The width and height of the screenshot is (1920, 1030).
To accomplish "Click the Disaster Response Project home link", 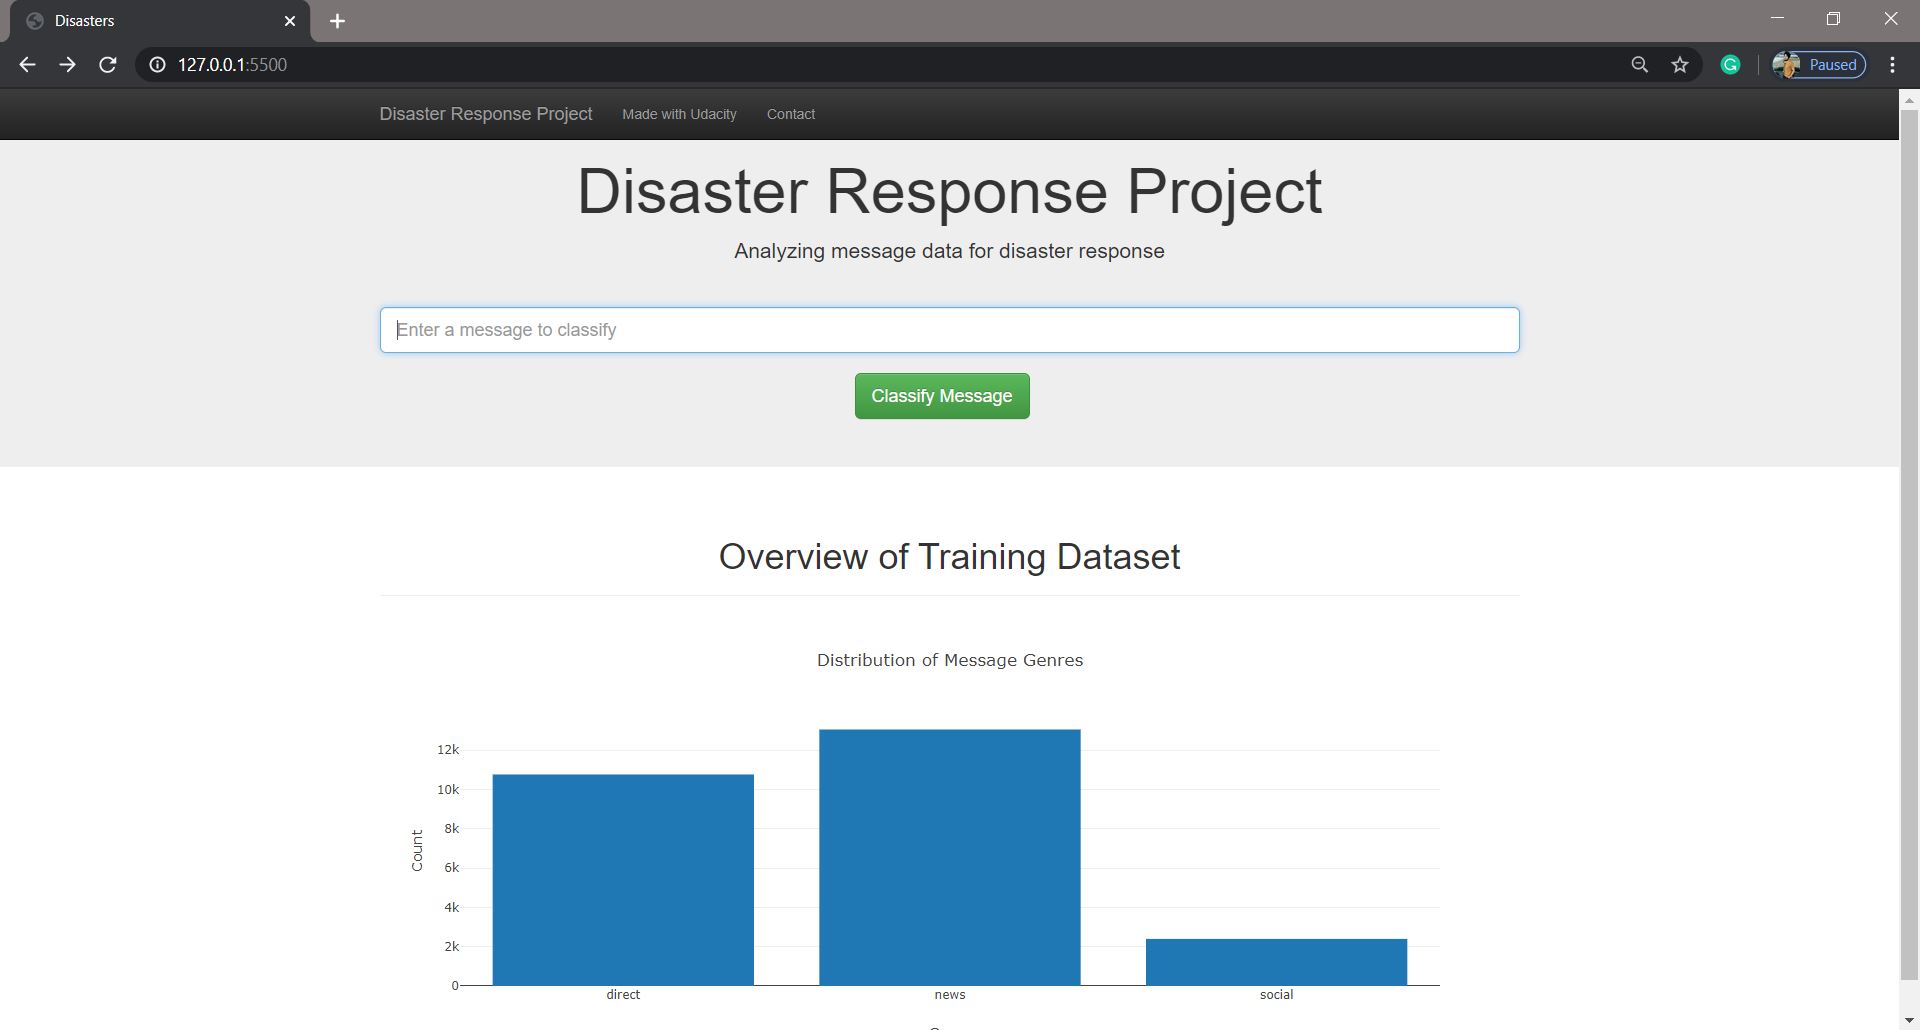I will (485, 113).
